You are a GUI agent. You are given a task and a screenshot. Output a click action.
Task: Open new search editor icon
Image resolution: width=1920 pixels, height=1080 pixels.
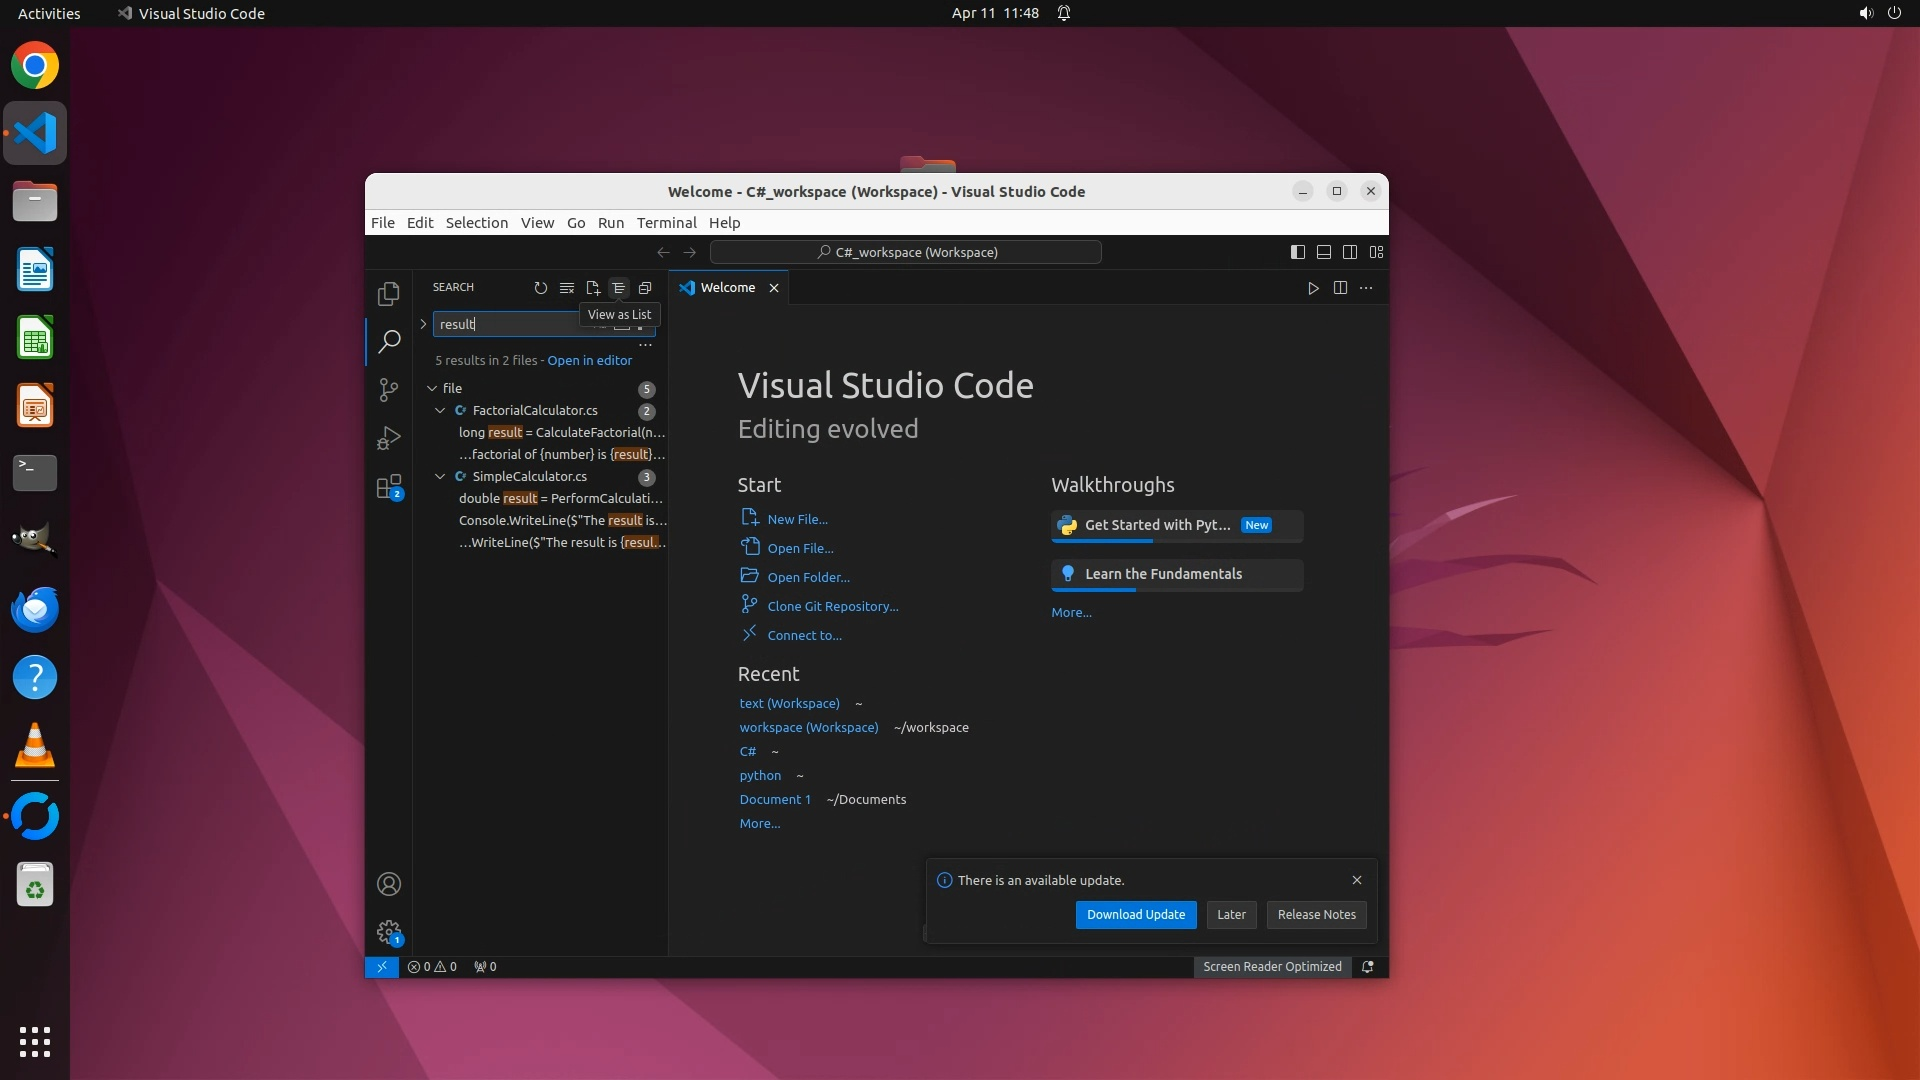pos(593,288)
